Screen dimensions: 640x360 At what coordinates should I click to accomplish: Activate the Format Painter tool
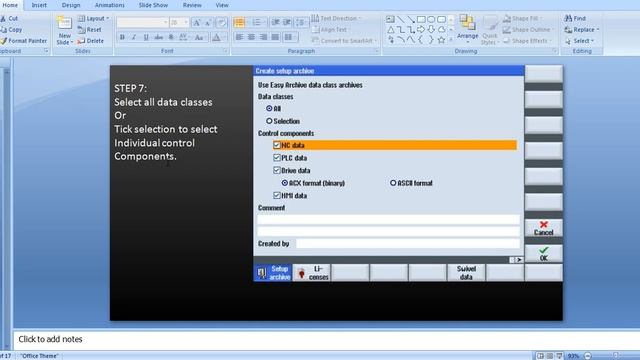click(23, 41)
